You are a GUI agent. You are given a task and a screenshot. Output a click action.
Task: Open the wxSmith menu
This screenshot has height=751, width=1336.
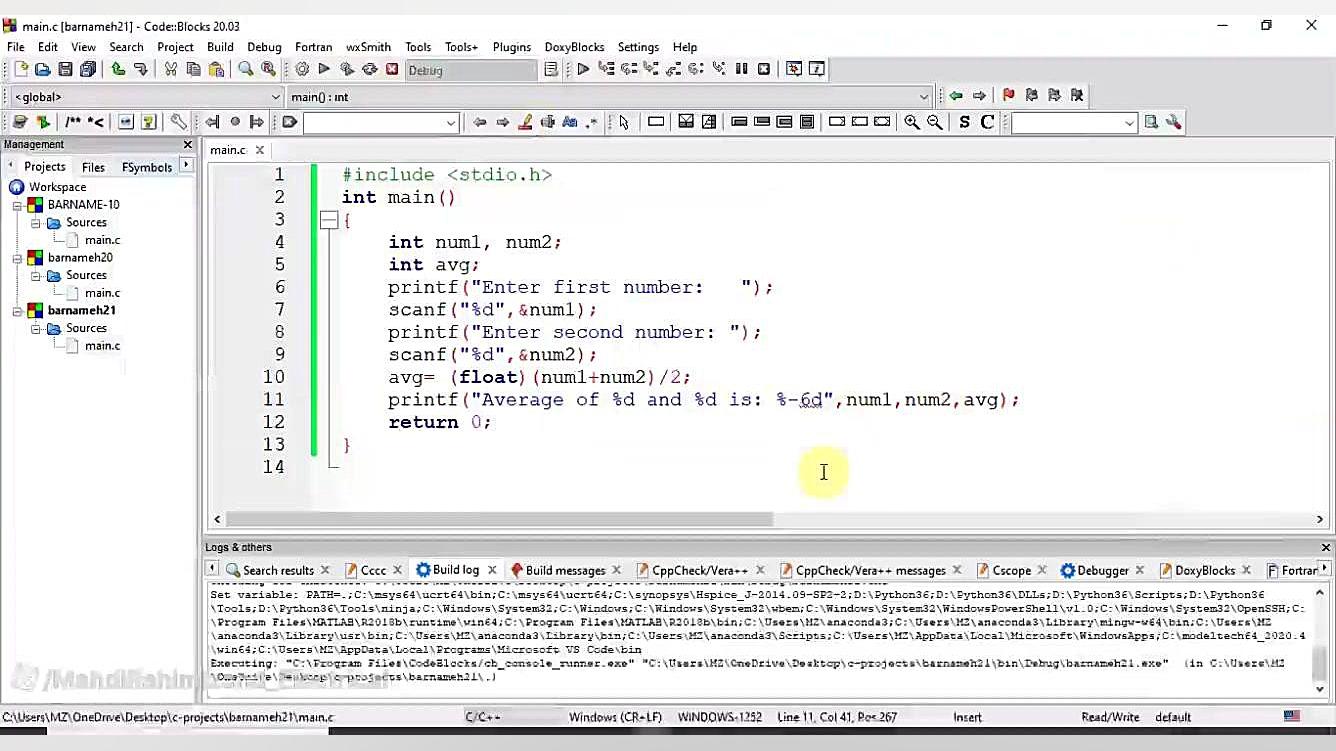368,47
